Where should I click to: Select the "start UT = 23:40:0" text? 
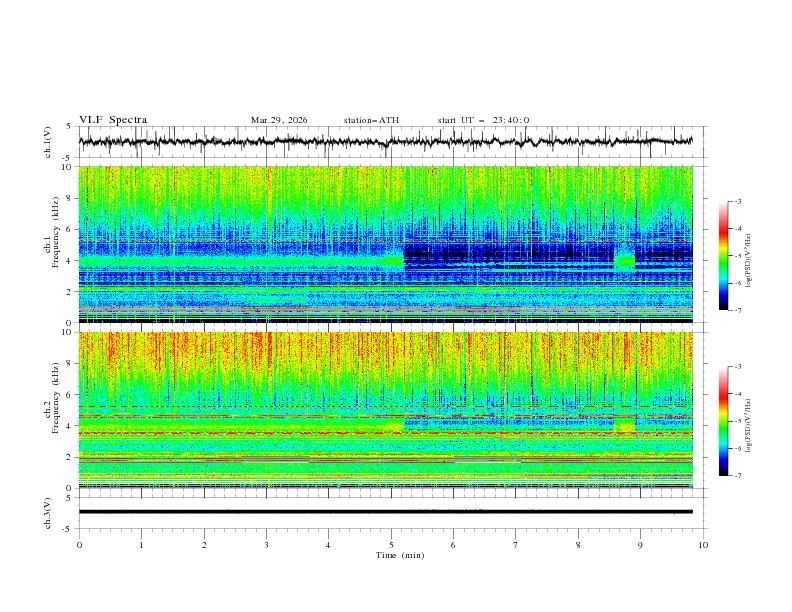coord(483,120)
